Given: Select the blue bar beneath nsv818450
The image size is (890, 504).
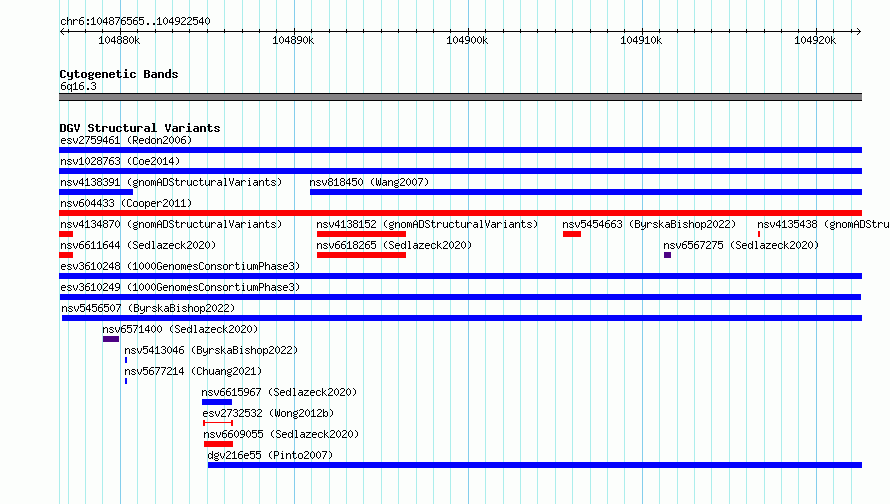Looking at the screenshot, I should (586, 192).
